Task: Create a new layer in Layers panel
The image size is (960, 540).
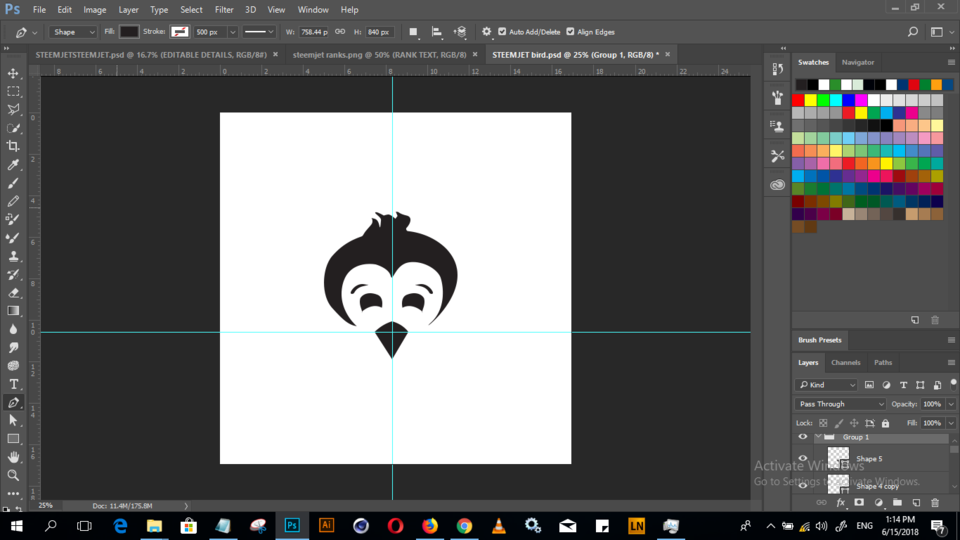Action: 916,503
